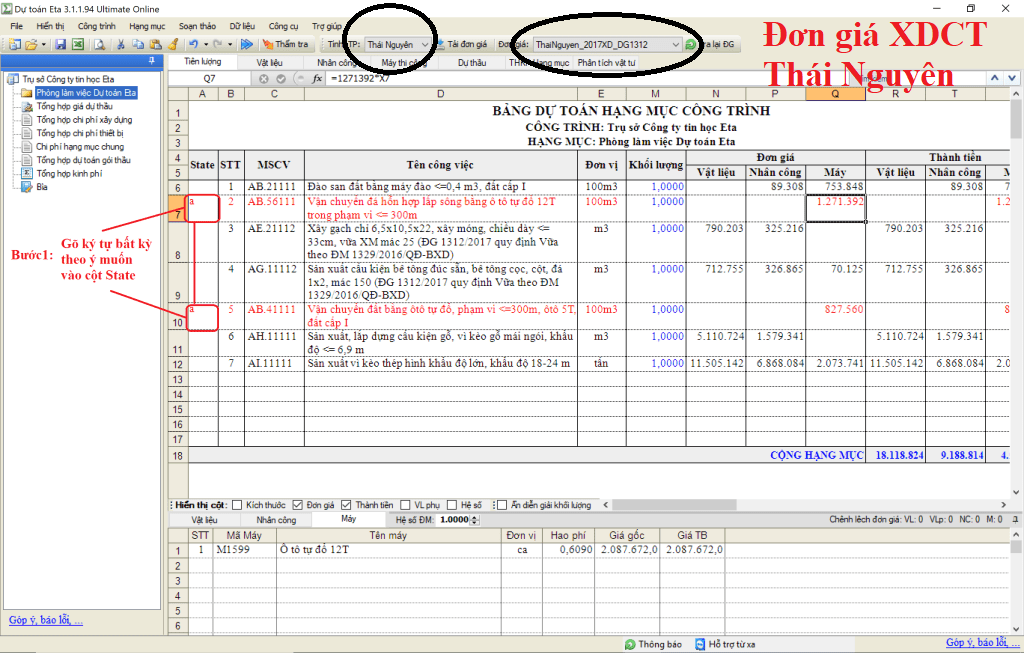
Task: Select Tổng hợp kinh phí in tree
Action: coord(69,173)
